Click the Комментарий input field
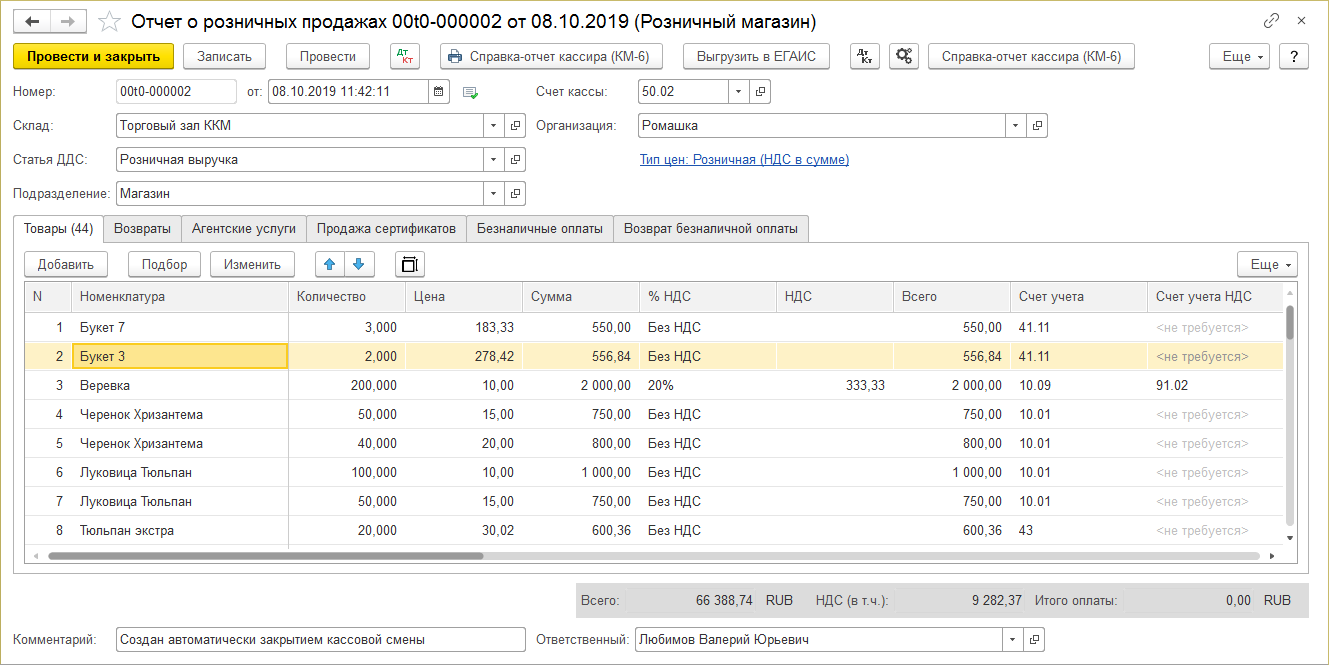This screenshot has width=1329, height=665. 320,640
